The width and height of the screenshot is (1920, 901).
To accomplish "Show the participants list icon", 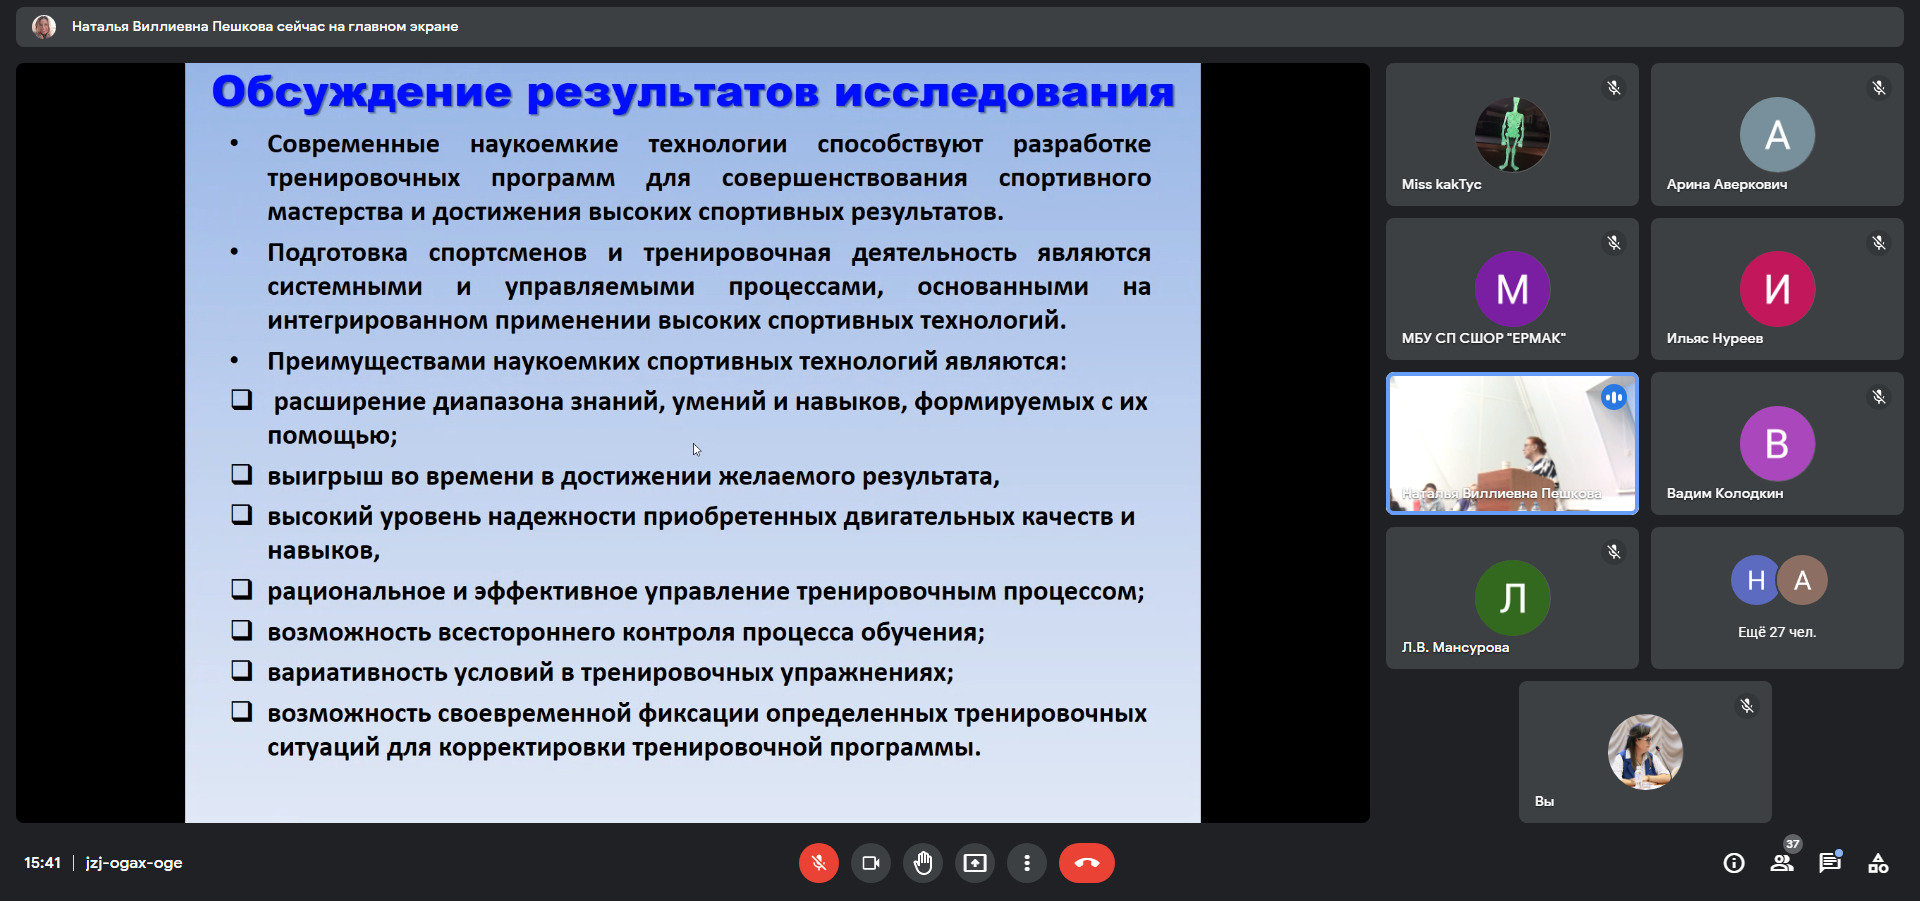I will 1782,863.
